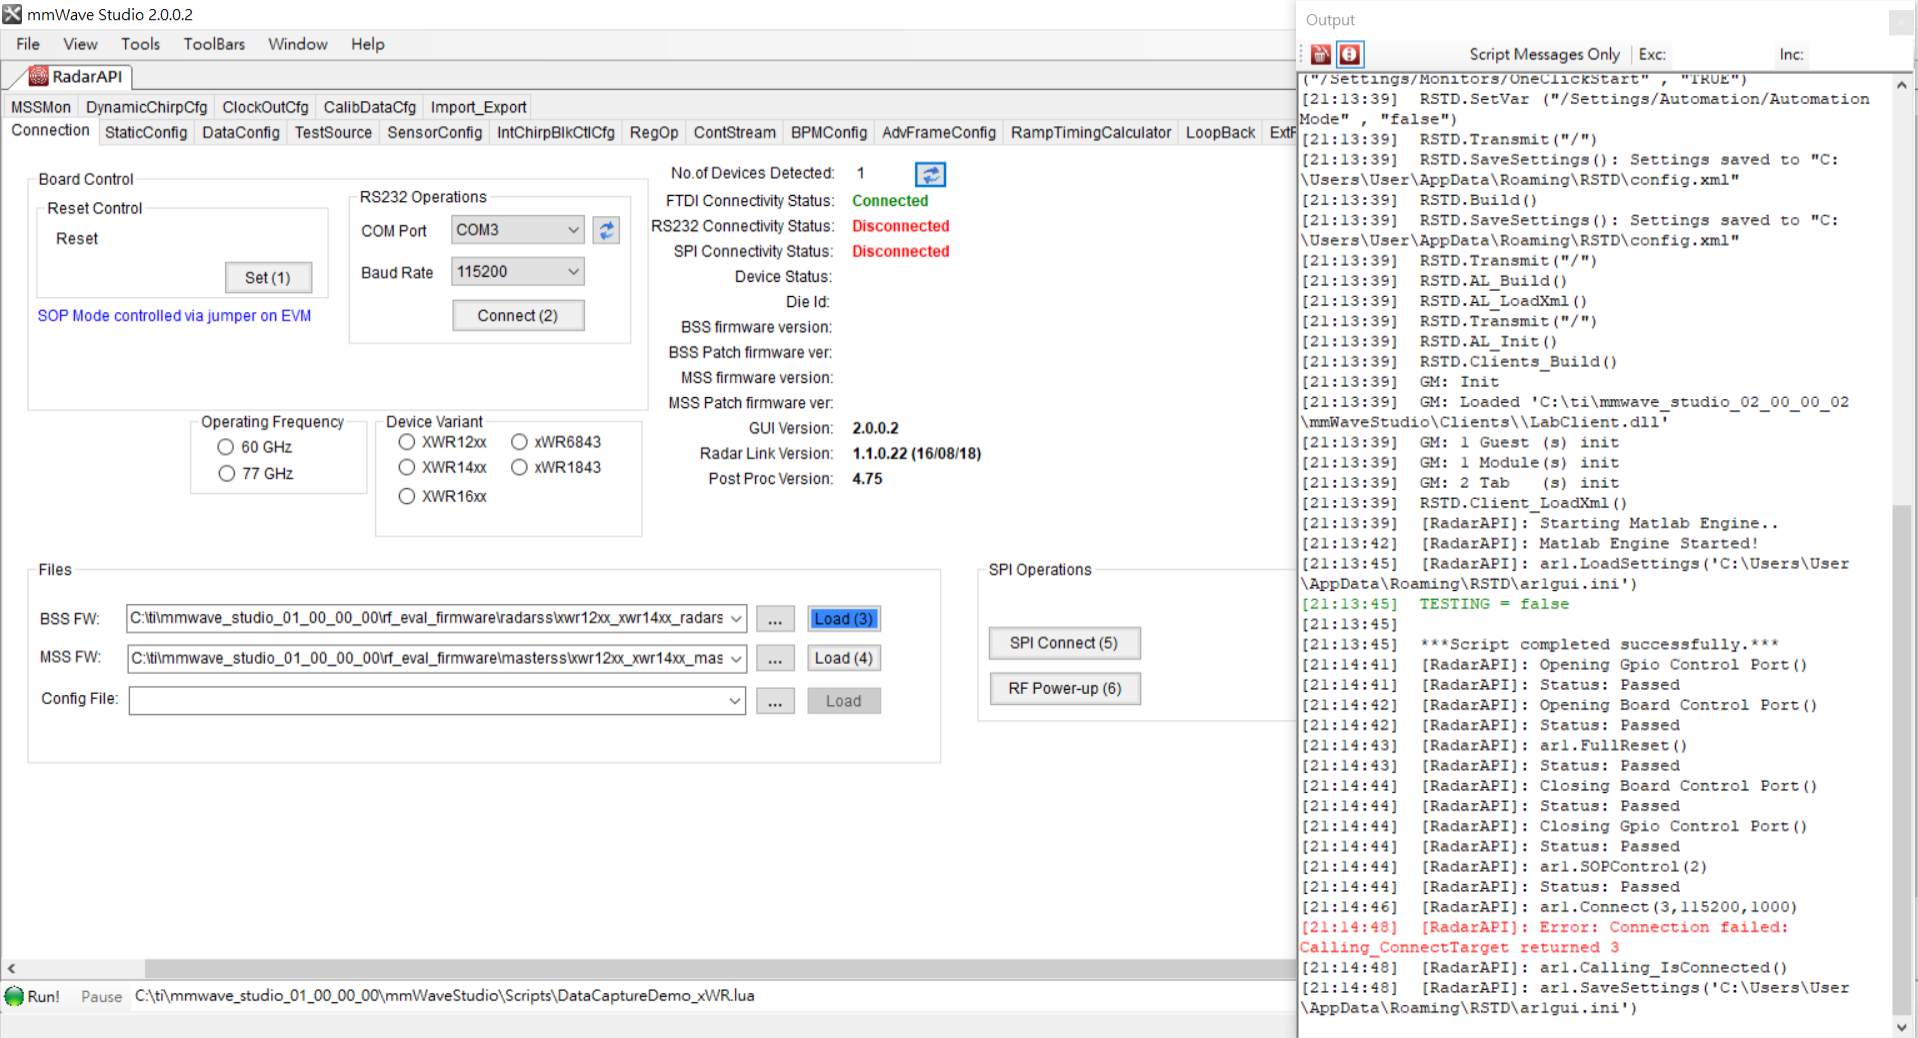Switch to the CalibDataCfg tab
The width and height of the screenshot is (1918, 1038).
370,107
